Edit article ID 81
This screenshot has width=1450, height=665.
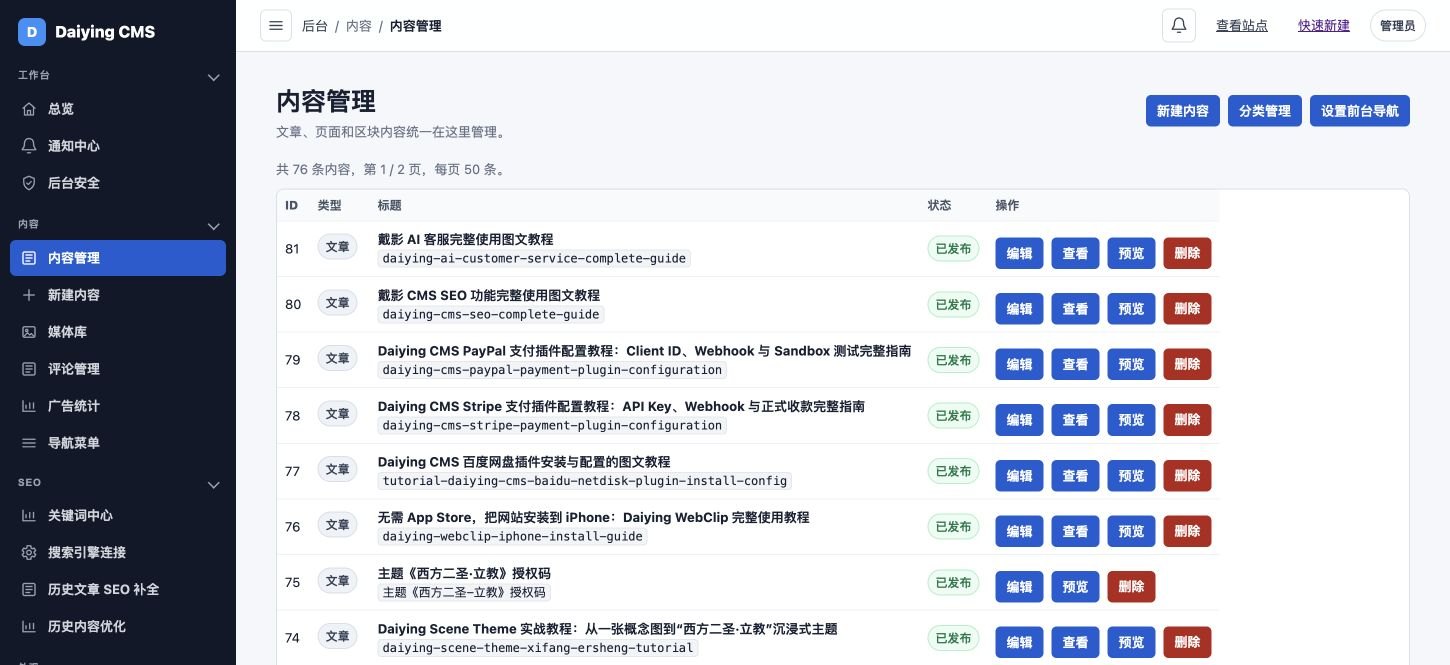coord(1019,253)
